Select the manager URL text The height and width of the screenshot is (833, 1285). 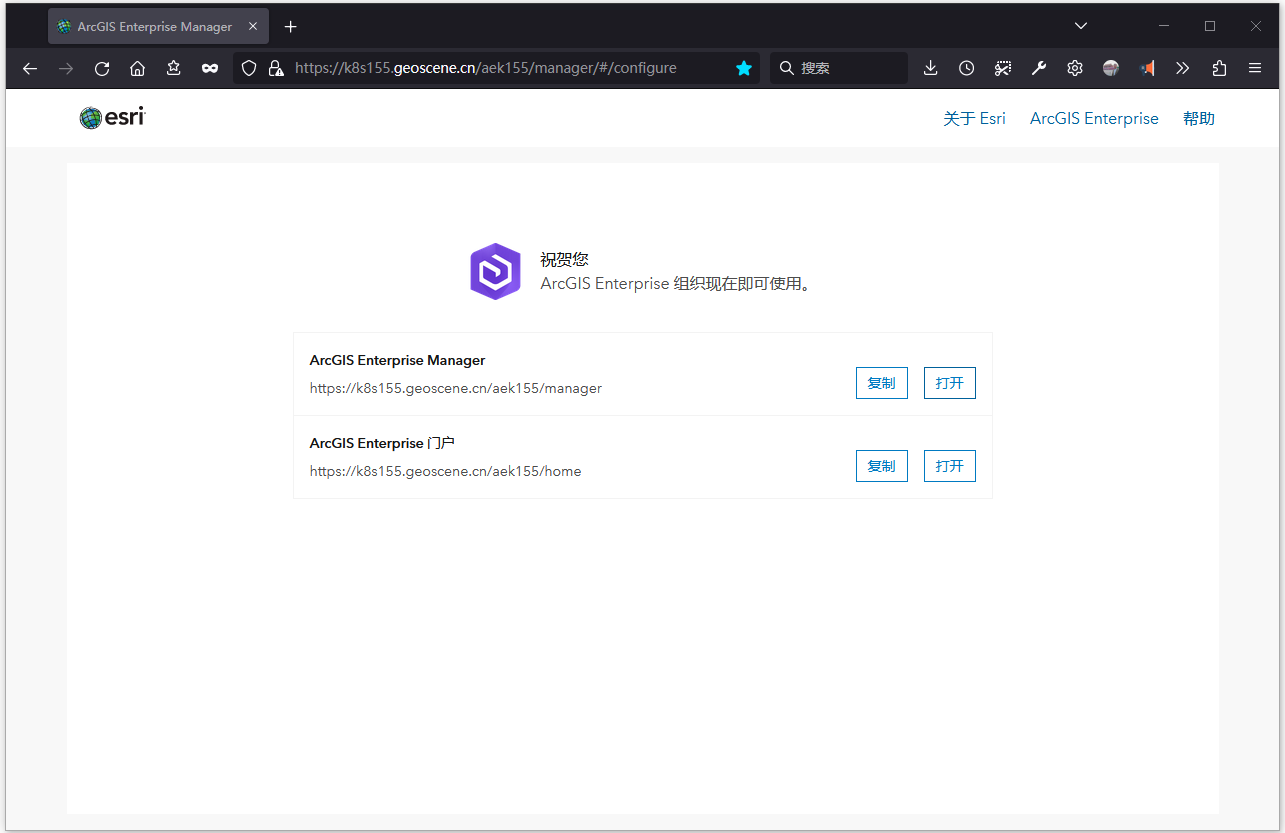(x=456, y=388)
